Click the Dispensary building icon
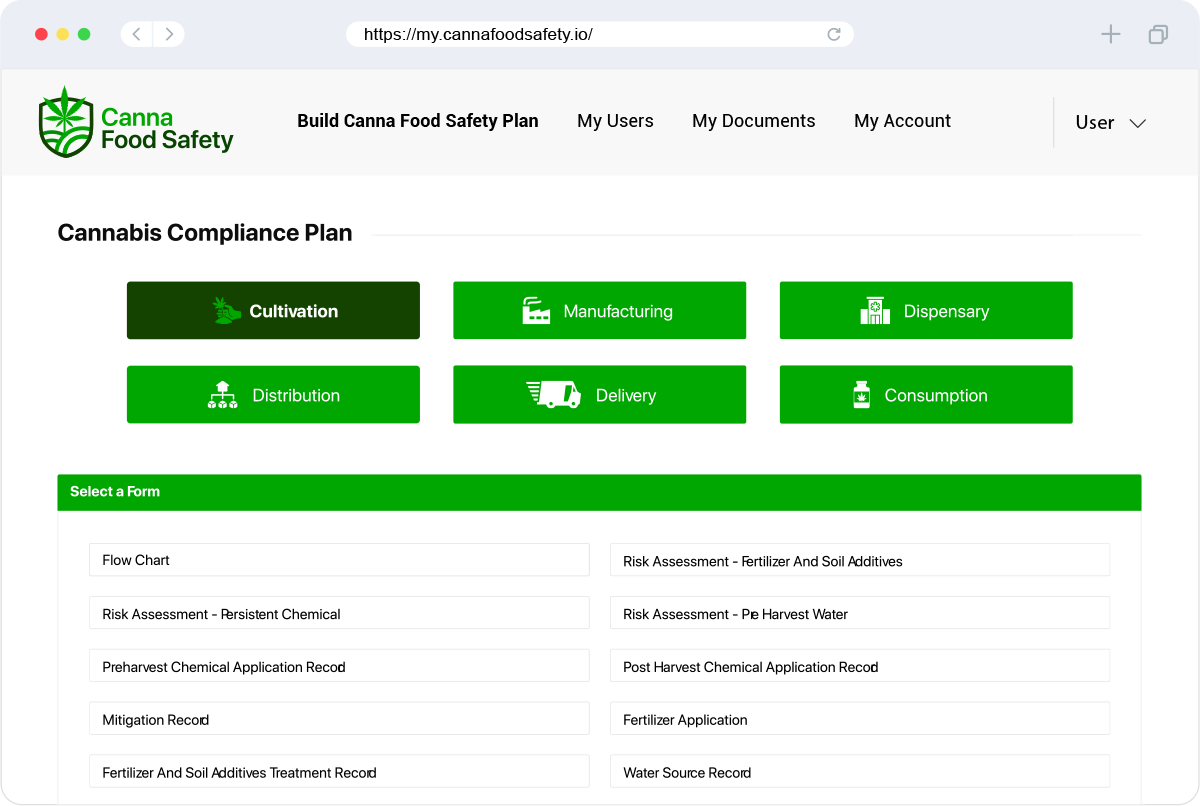 coord(875,311)
